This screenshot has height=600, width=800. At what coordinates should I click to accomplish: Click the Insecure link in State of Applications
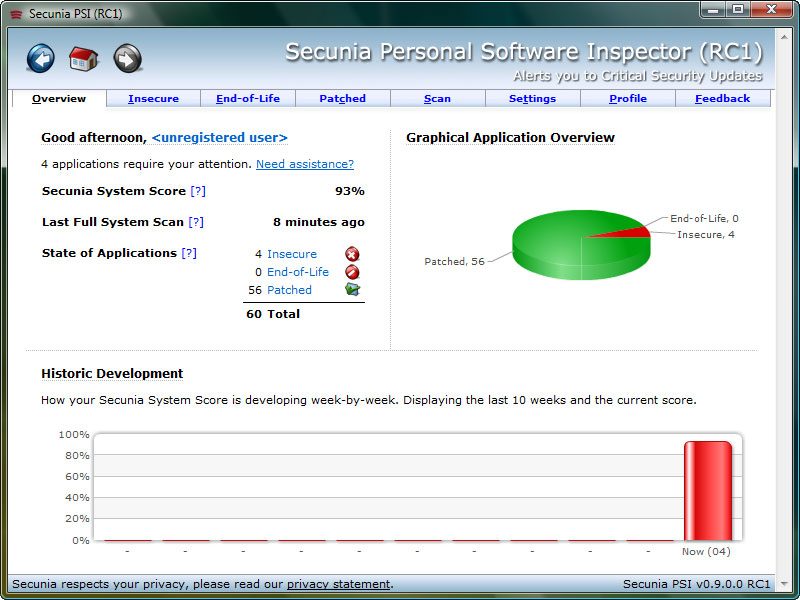point(292,254)
